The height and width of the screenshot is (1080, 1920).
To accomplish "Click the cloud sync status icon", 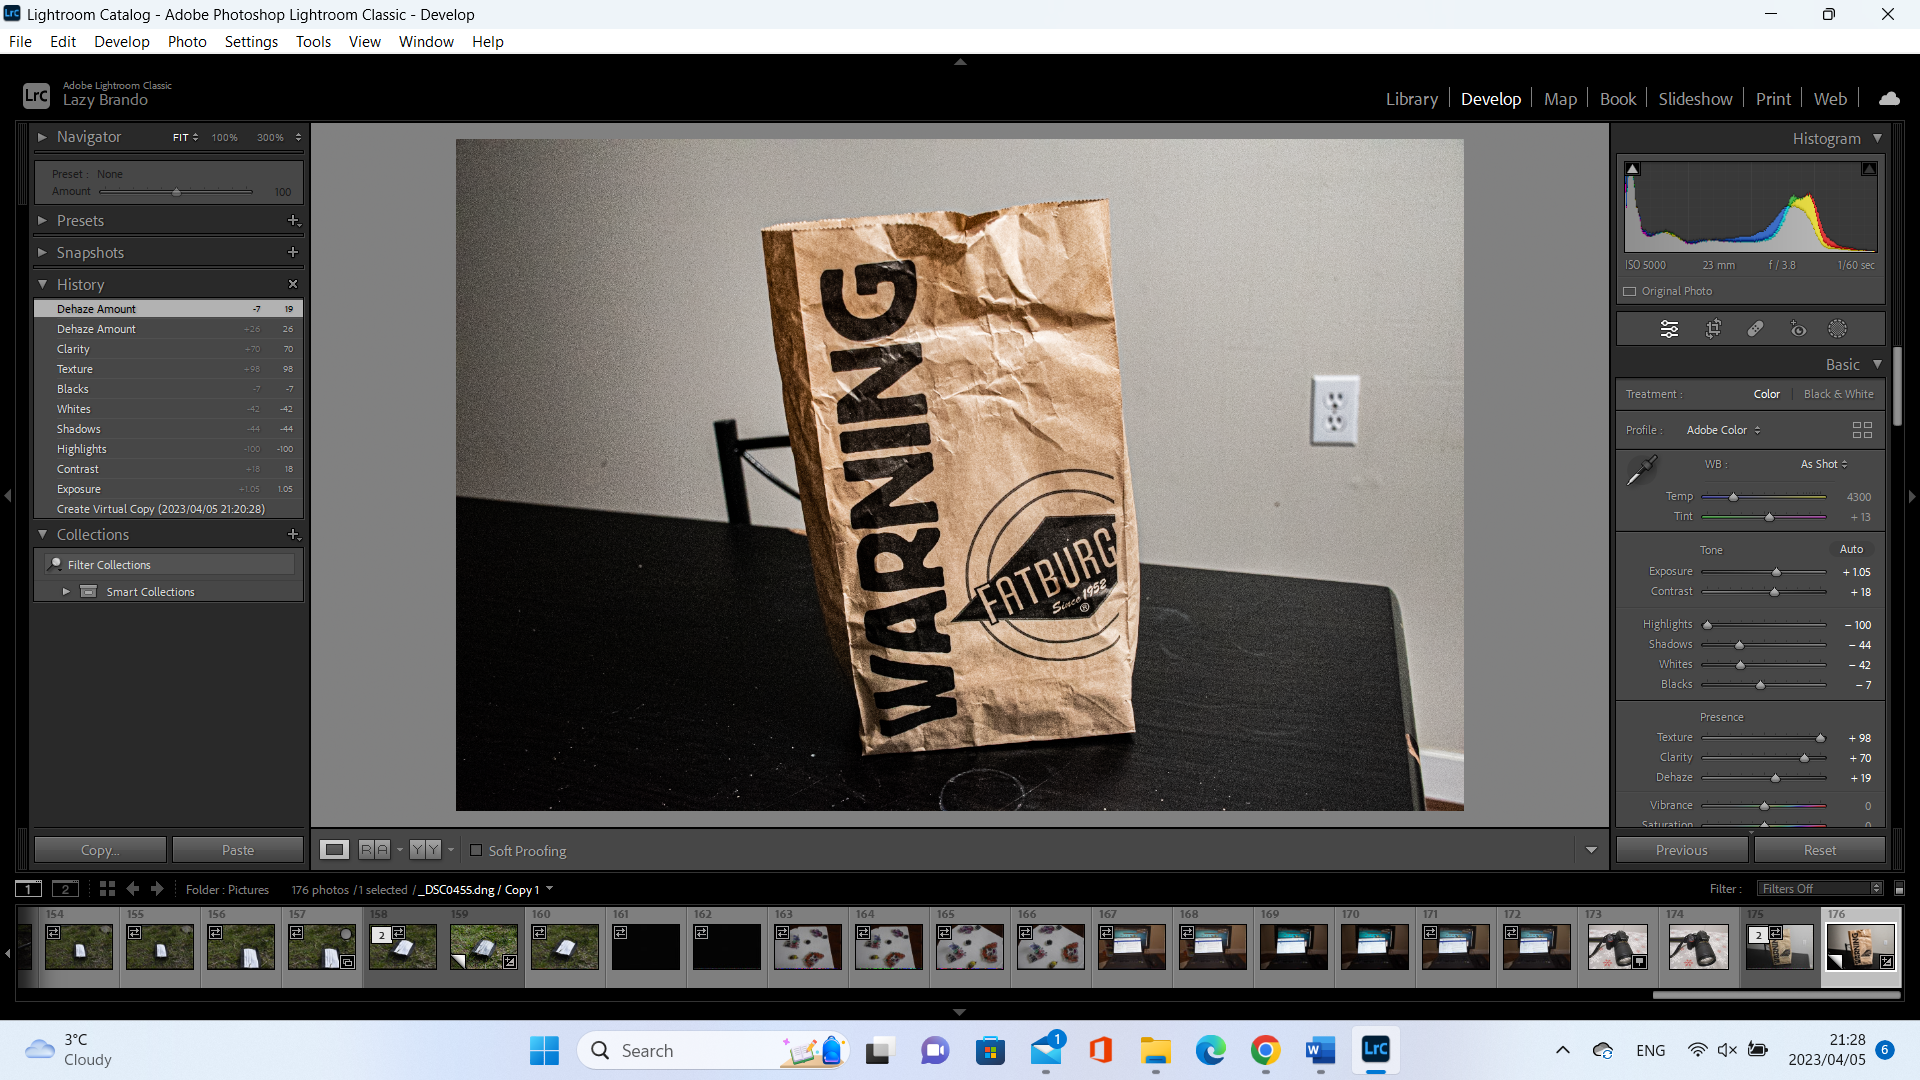I will pos(1889,98).
